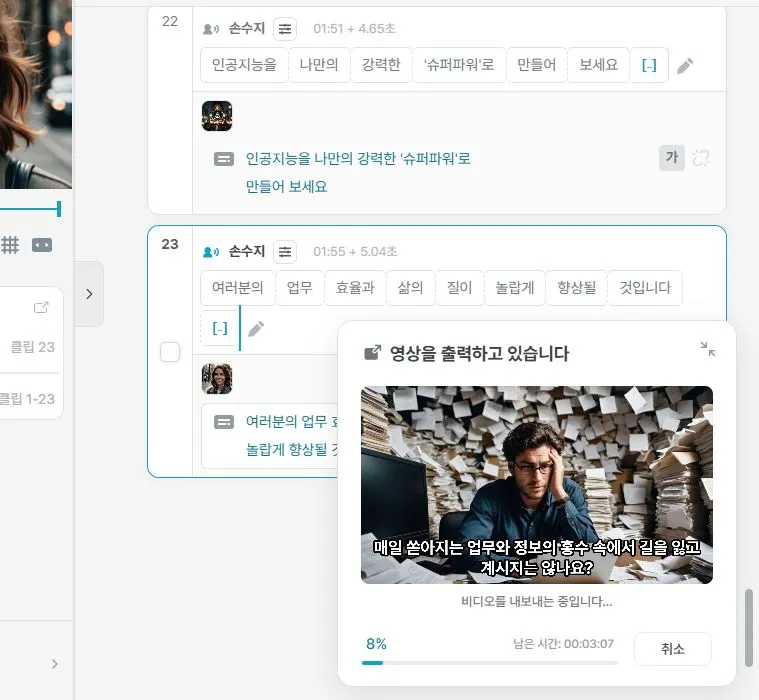Select word '강력한' in clip 22
The width and height of the screenshot is (759, 700).
point(381,65)
